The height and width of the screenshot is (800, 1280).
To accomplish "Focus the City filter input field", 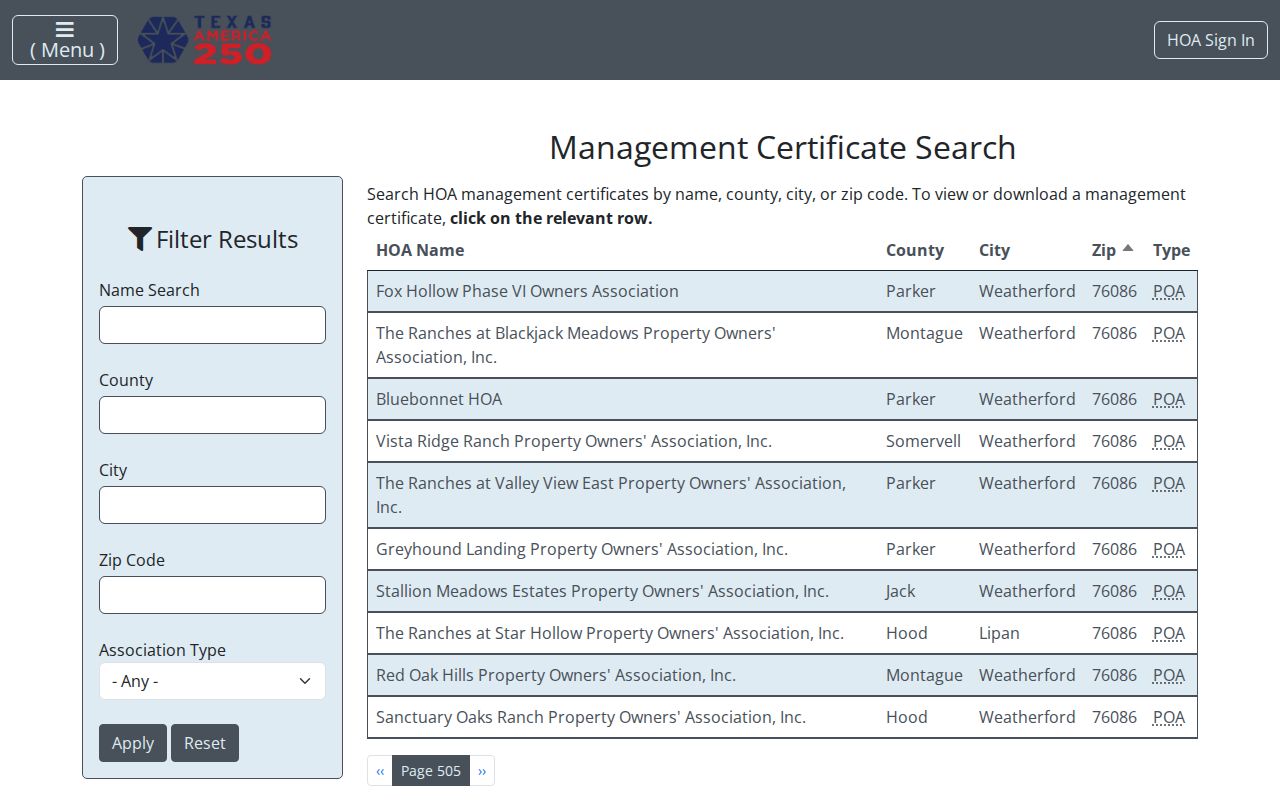I will click(212, 505).
